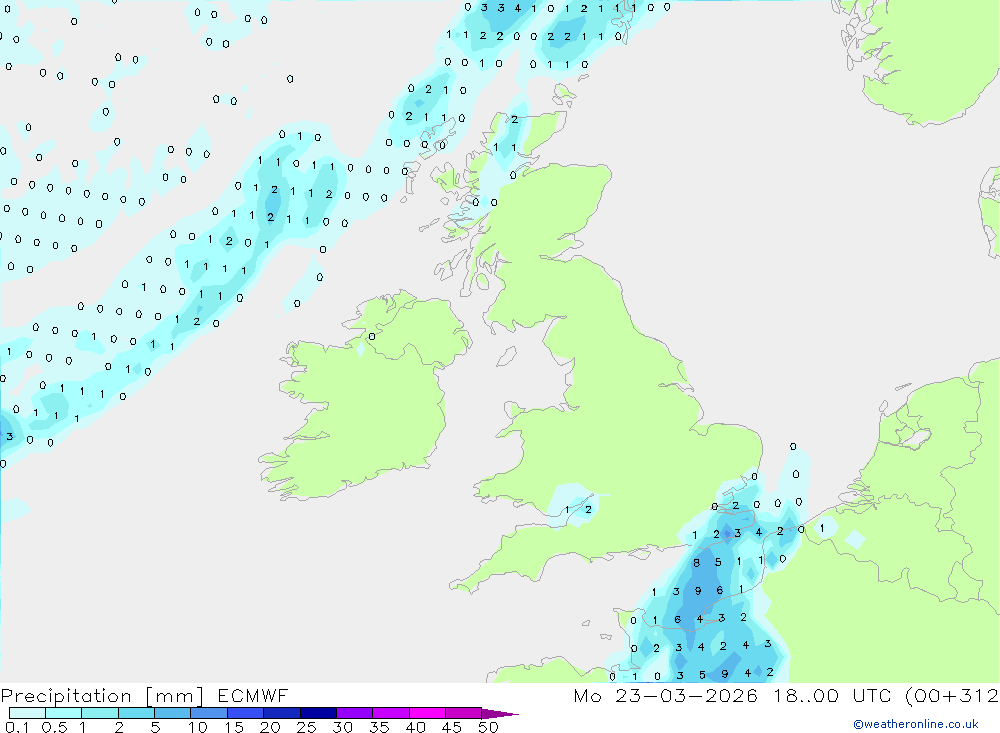Click the 15–20 mm legend color swatch

click(245, 713)
